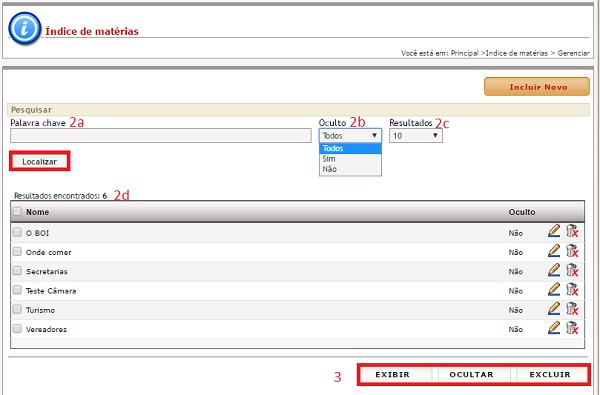Click the Turismo row name
The image size is (600, 395).
tap(40, 310)
